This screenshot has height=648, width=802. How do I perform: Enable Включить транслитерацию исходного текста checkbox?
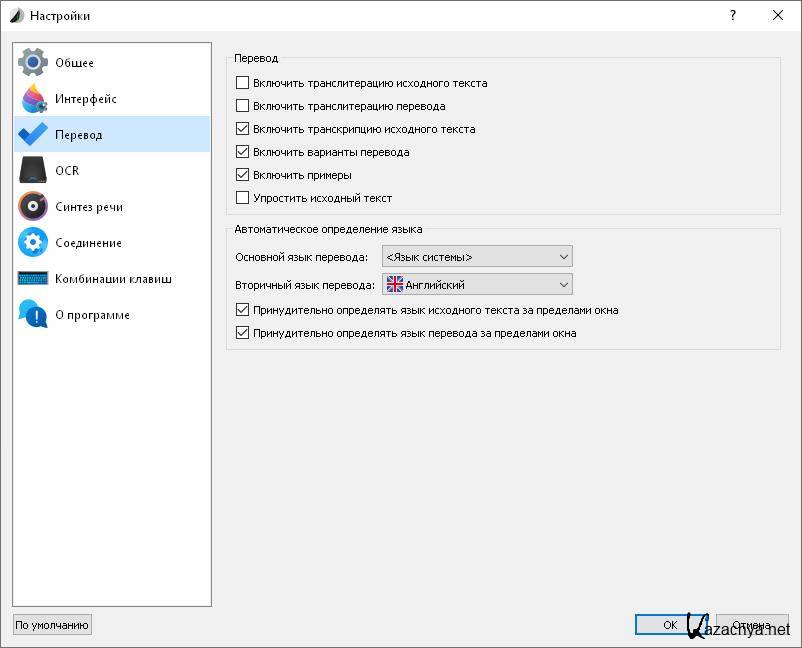242,83
